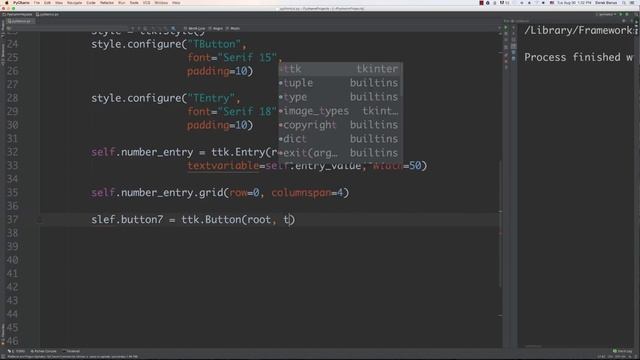The image size is (640, 360).
Task: Select the editor file tab
Action: pos(20,21)
